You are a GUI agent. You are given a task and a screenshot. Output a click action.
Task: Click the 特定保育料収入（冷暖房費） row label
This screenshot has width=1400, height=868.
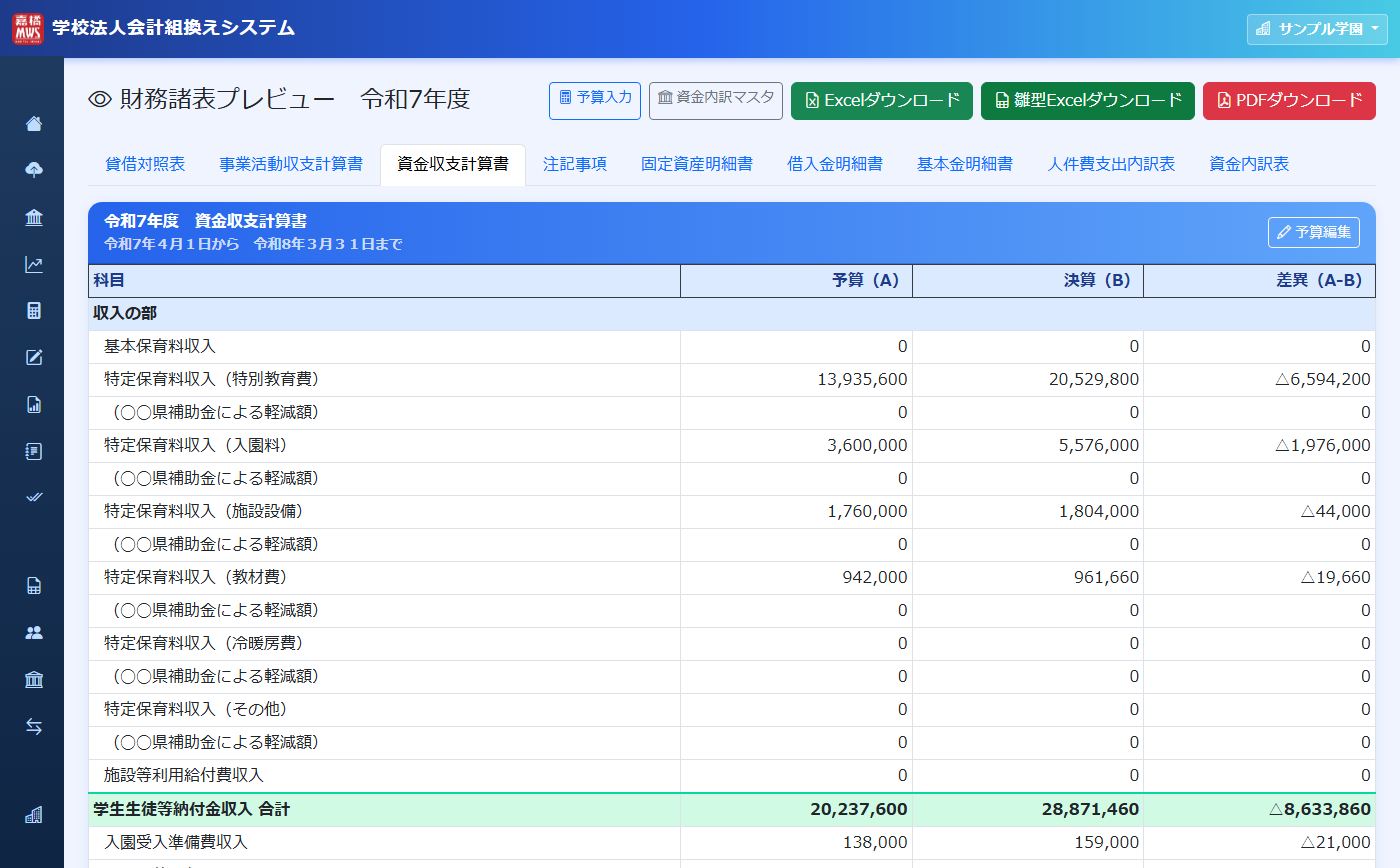click(x=204, y=644)
